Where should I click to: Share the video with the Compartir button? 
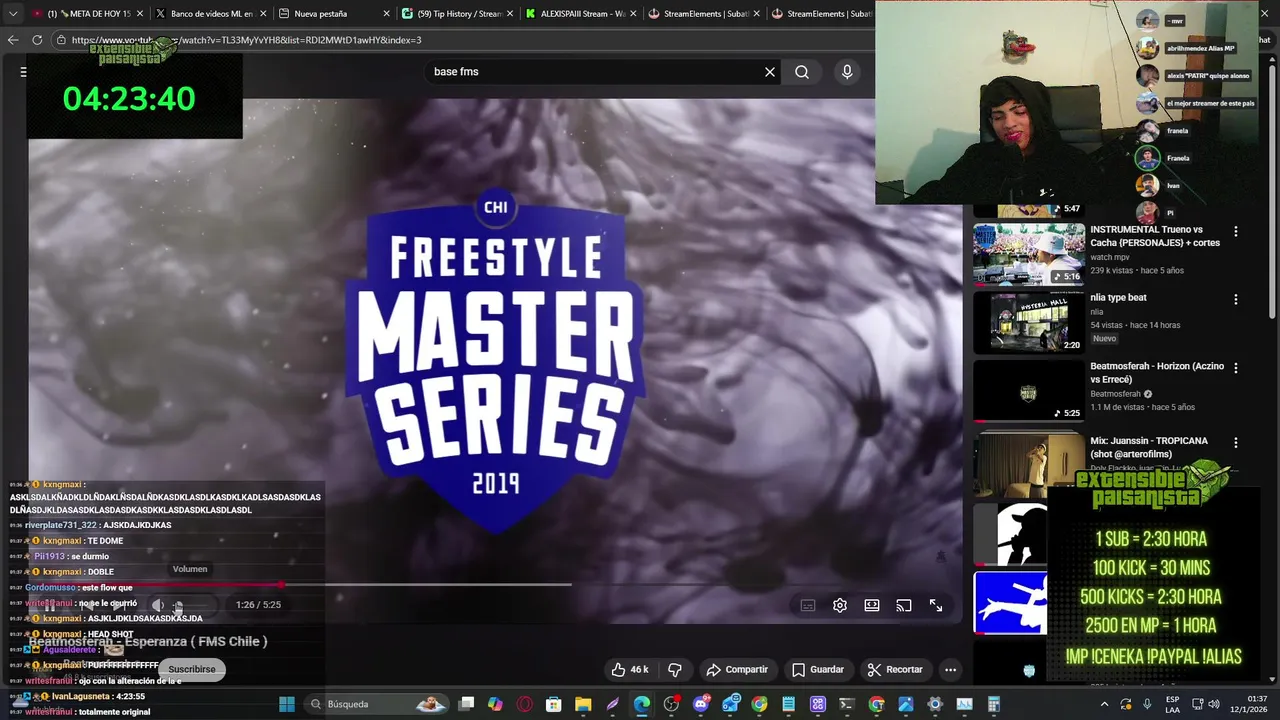(737, 669)
